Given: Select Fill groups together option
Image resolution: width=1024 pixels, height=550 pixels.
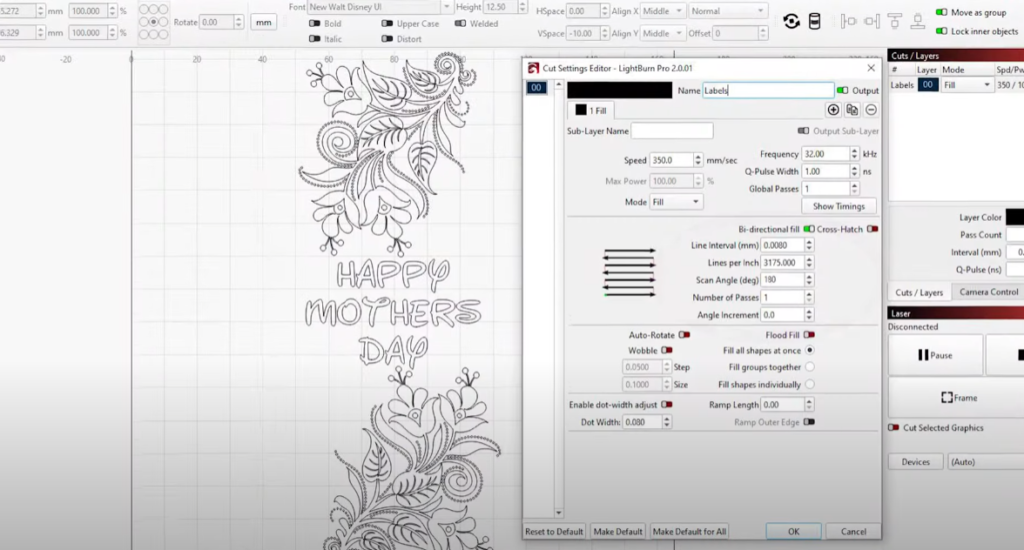Looking at the screenshot, I should click(809, 367).
